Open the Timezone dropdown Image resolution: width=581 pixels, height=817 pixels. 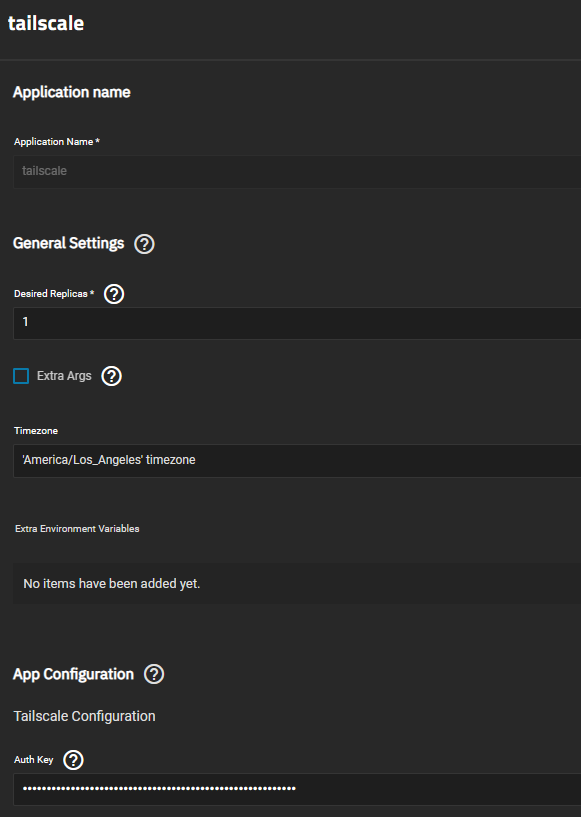click(x=297, y=461)
